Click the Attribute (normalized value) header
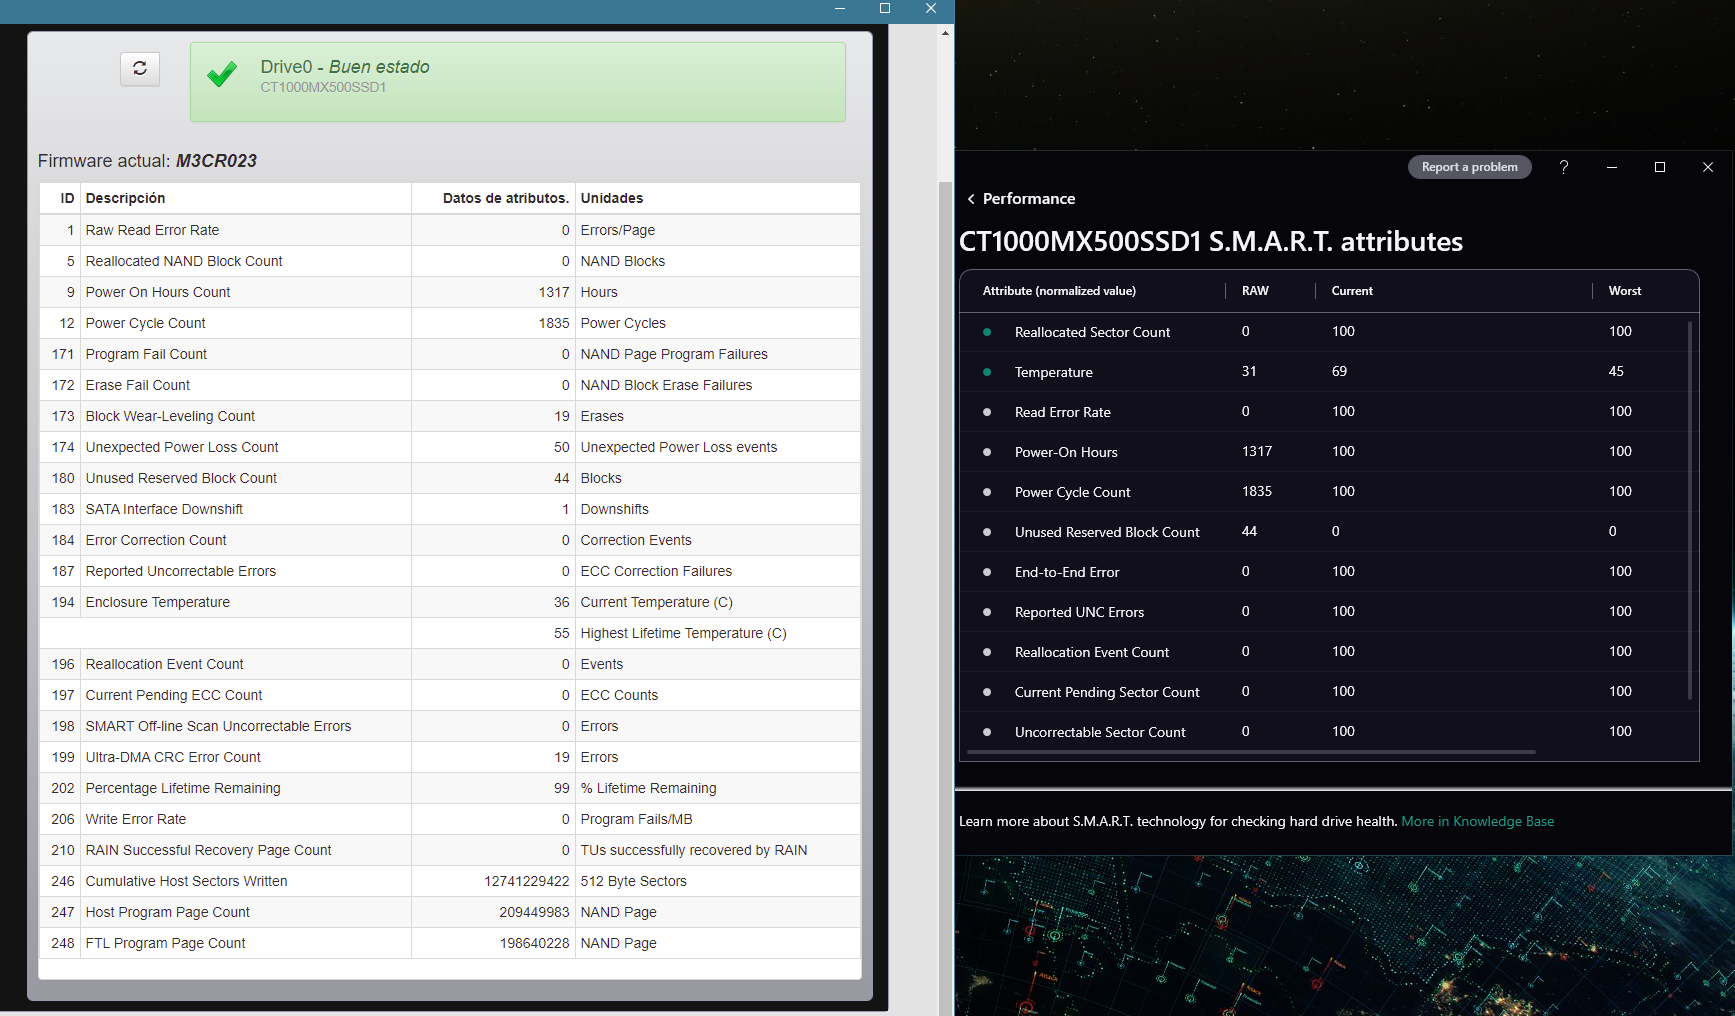Screen dimensions: 1735x1016 [x=1059, y=291]
